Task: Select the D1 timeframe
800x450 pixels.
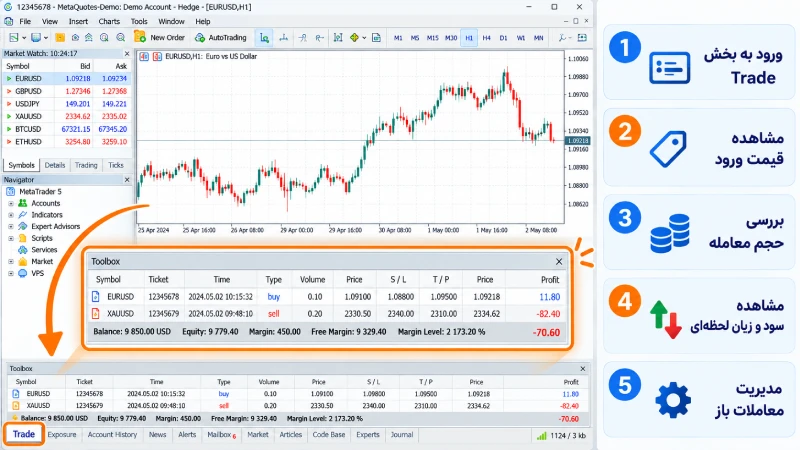Action: 504,38
